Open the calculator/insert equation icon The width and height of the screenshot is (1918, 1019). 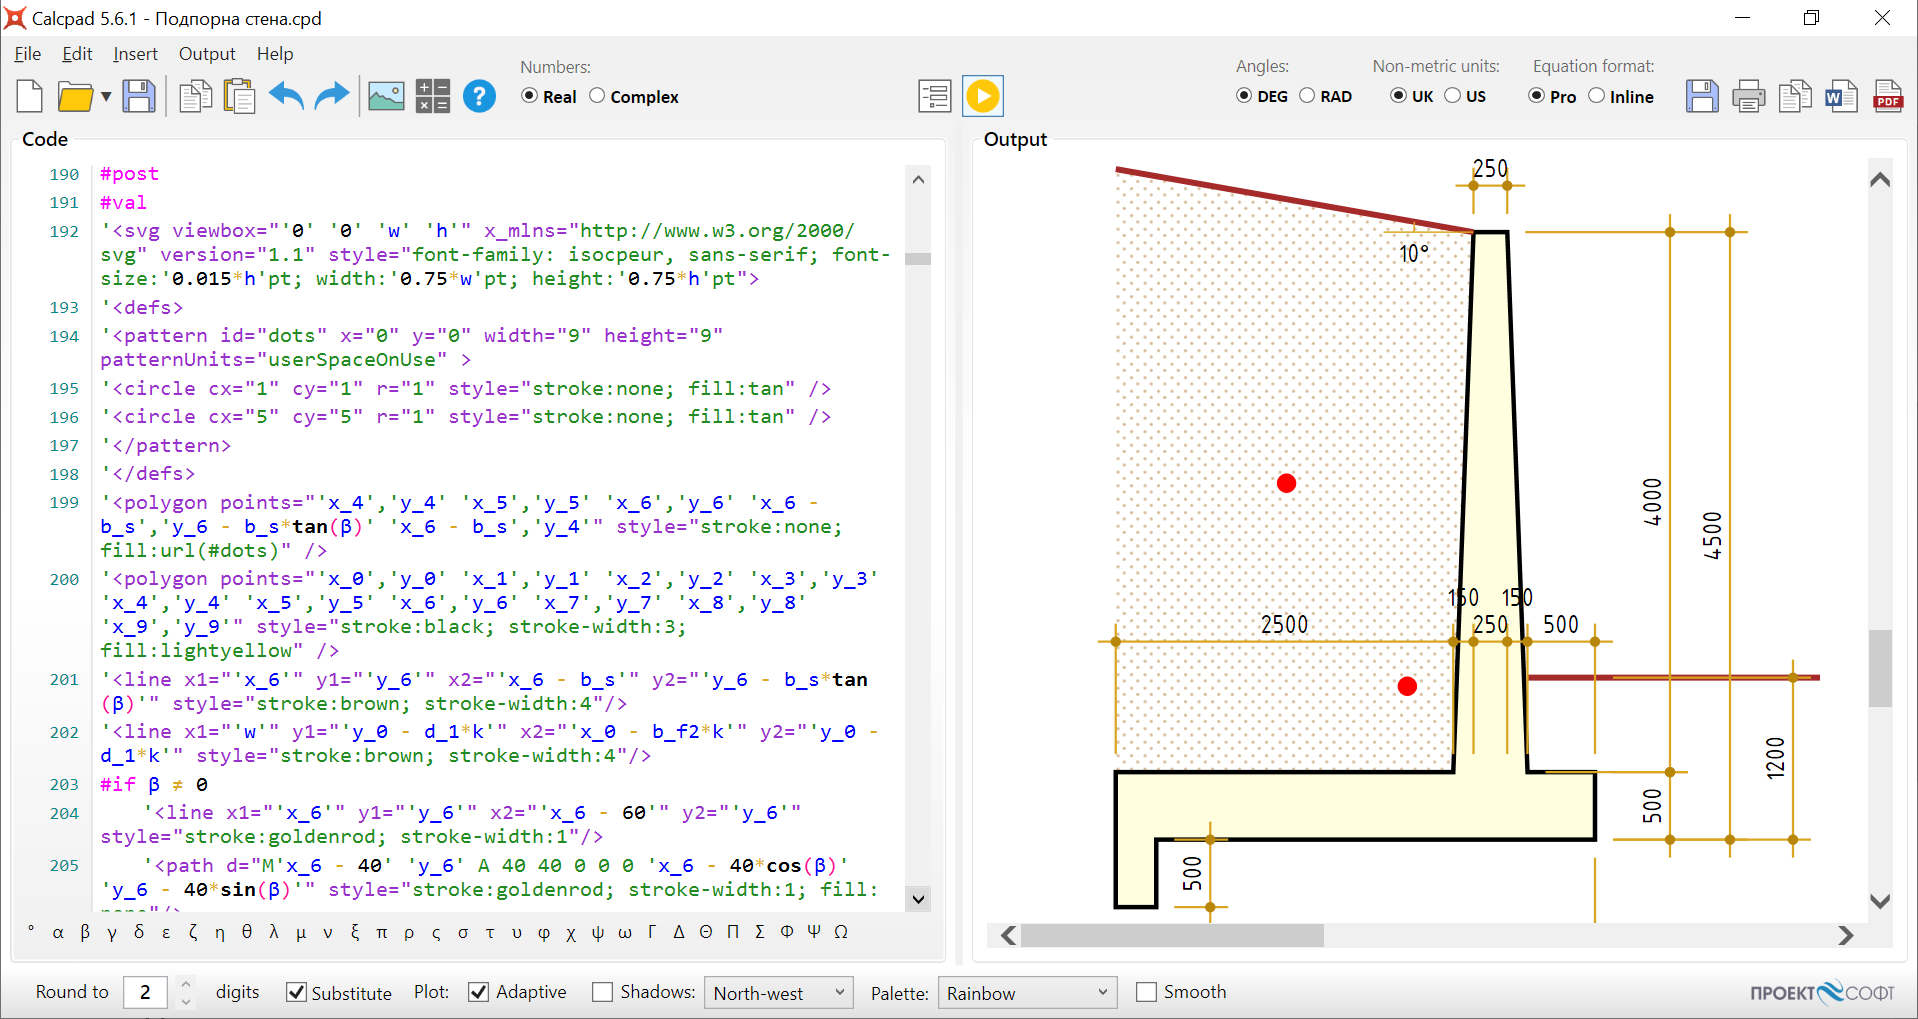click(x=432, y=96)
